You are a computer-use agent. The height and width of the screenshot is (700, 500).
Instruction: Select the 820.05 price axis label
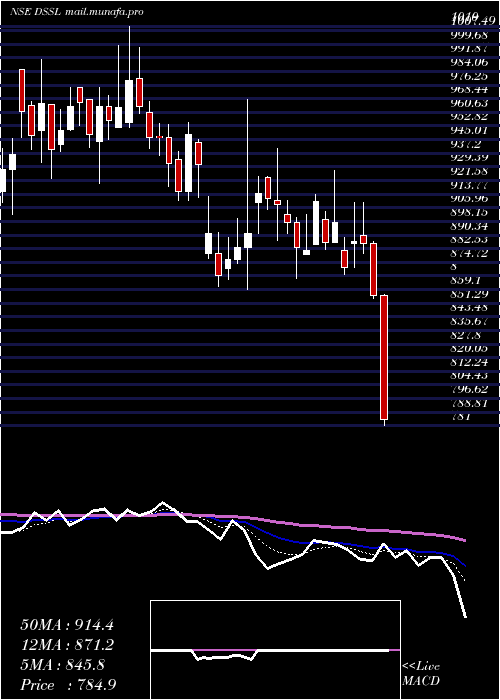pos(470,348)
